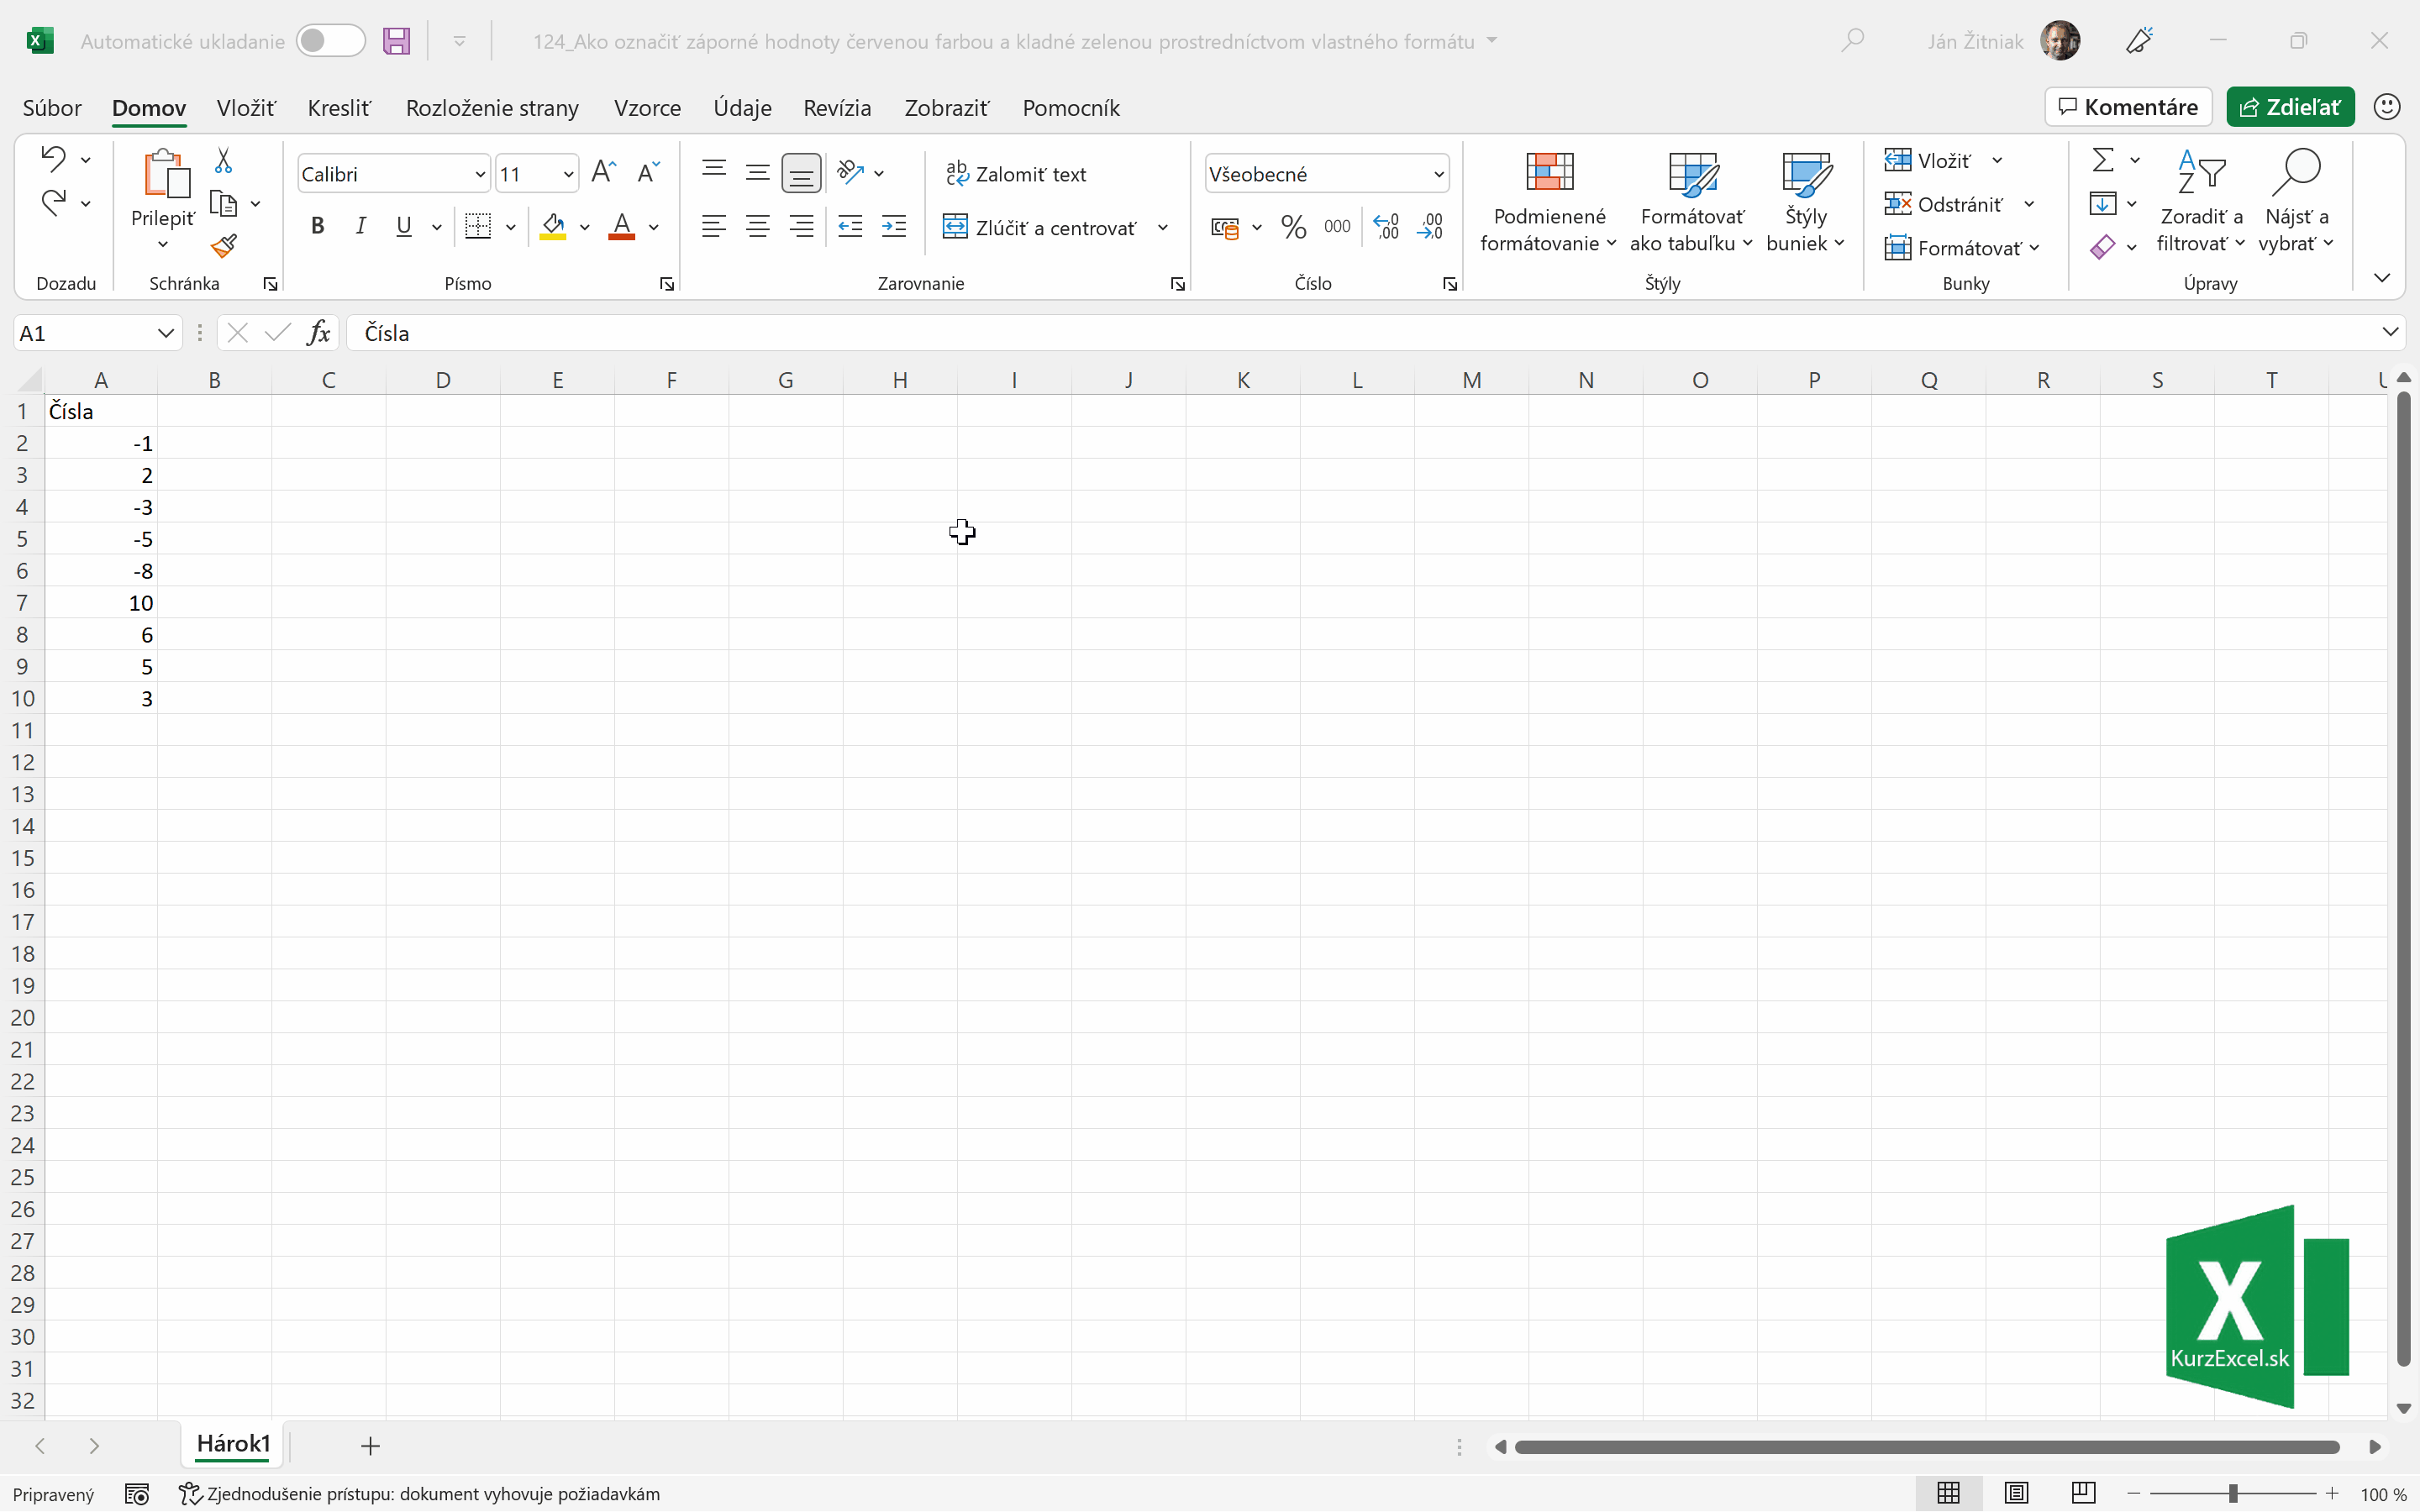Click Odstrániť cells button
Viewport: 2420px width, 1512px height.
(x=1944, y=204)
